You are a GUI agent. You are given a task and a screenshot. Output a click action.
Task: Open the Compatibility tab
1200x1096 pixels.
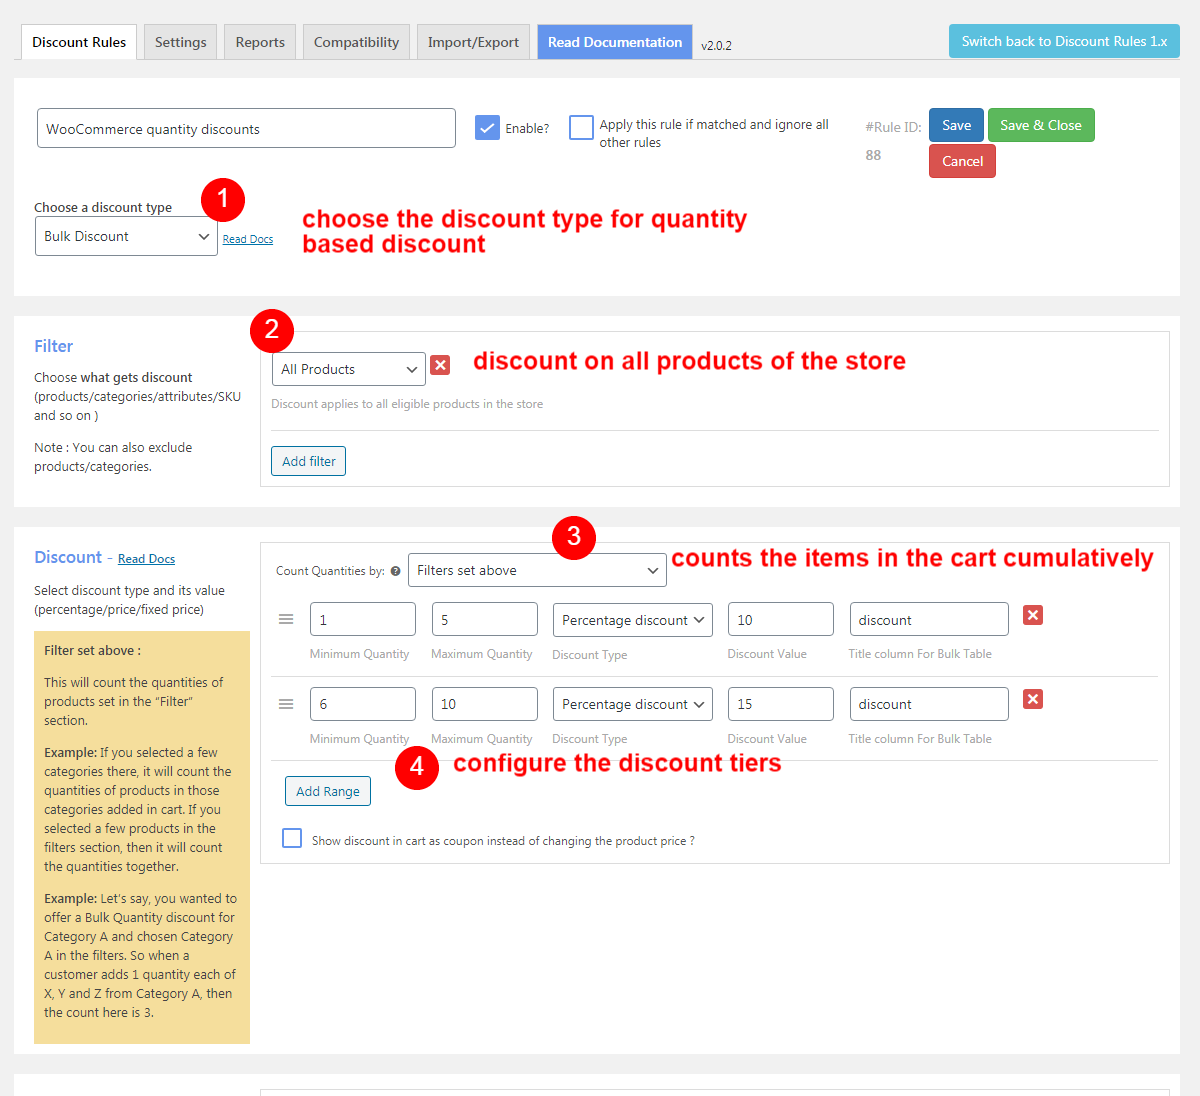[355, 41]
